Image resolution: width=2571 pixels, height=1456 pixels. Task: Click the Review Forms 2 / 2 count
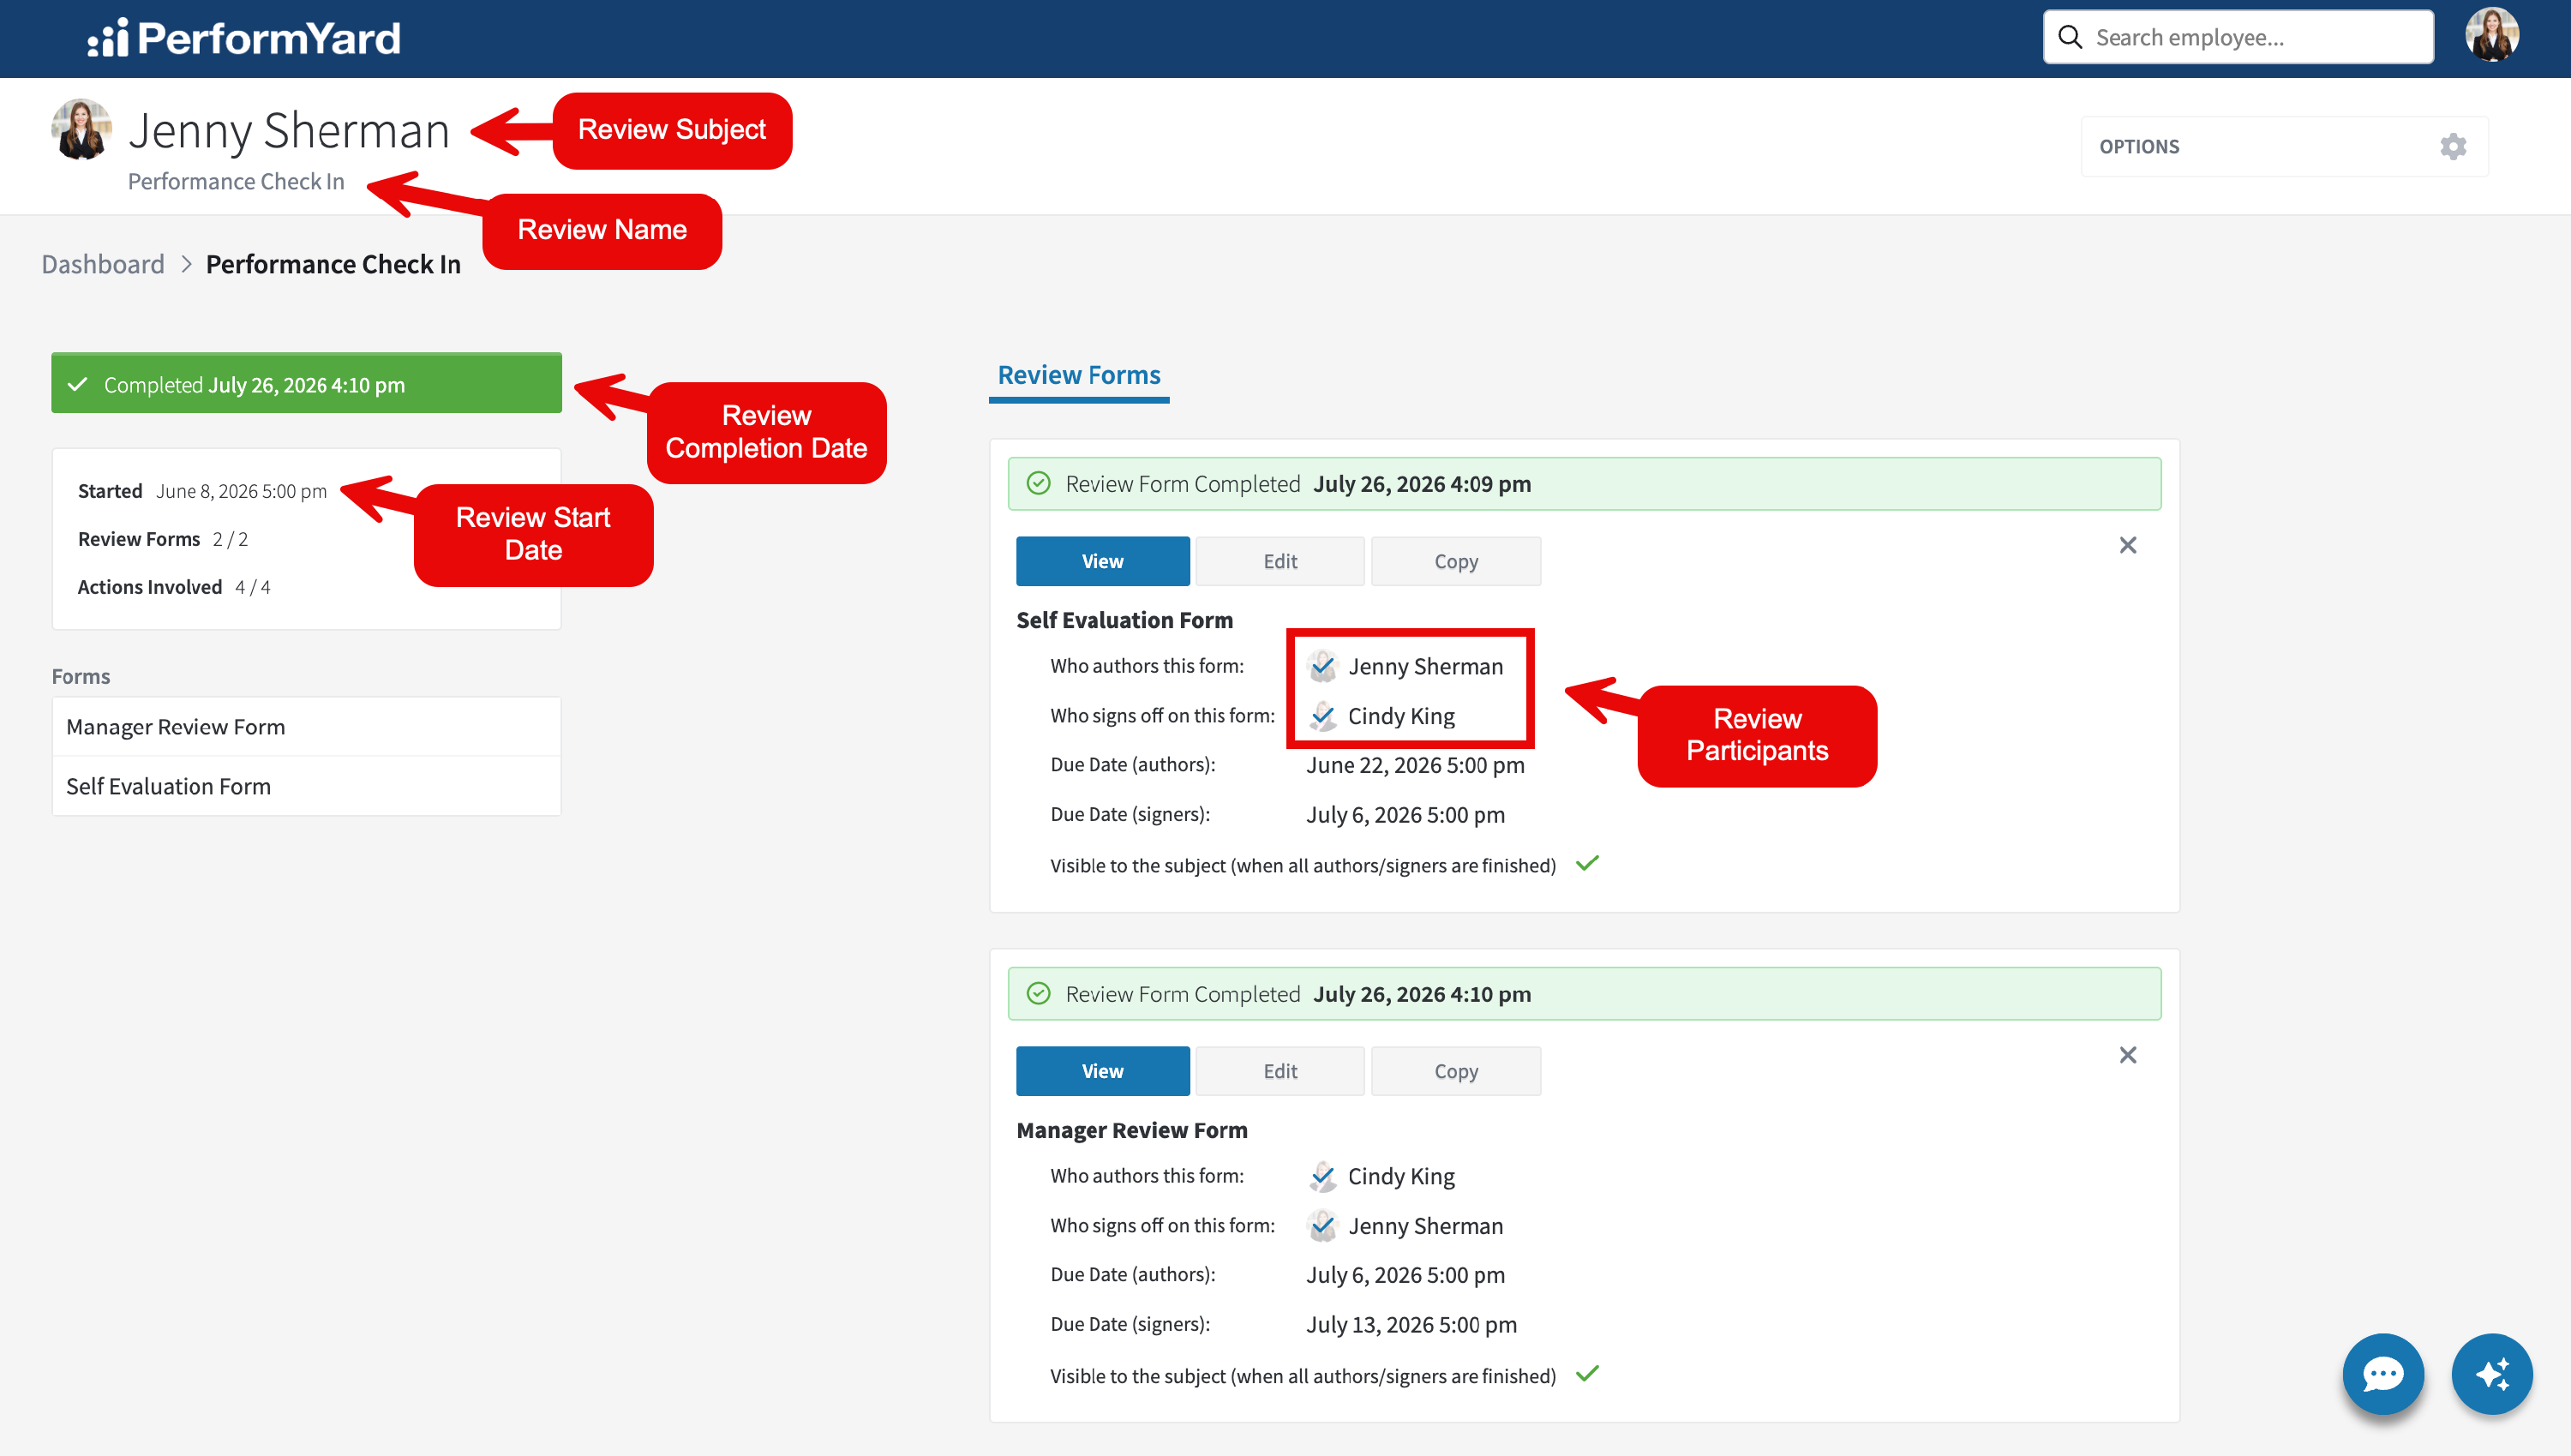pos(230,539)
